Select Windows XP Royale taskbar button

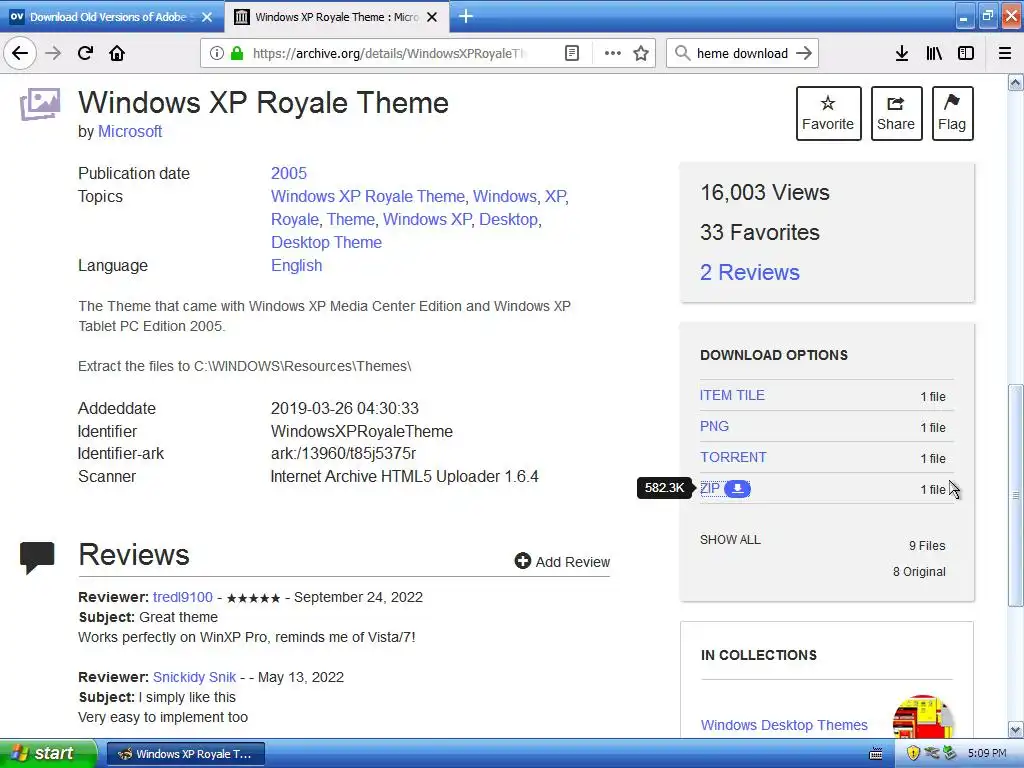[185, 754]
